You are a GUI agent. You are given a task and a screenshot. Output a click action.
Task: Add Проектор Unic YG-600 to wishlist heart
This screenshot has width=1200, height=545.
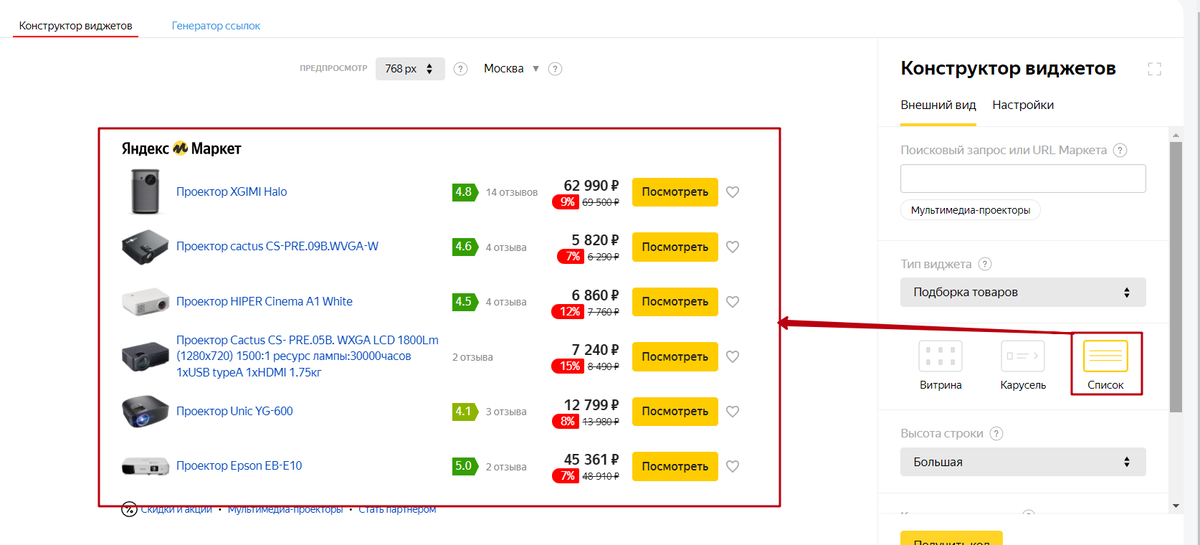[x=732, y=412]
